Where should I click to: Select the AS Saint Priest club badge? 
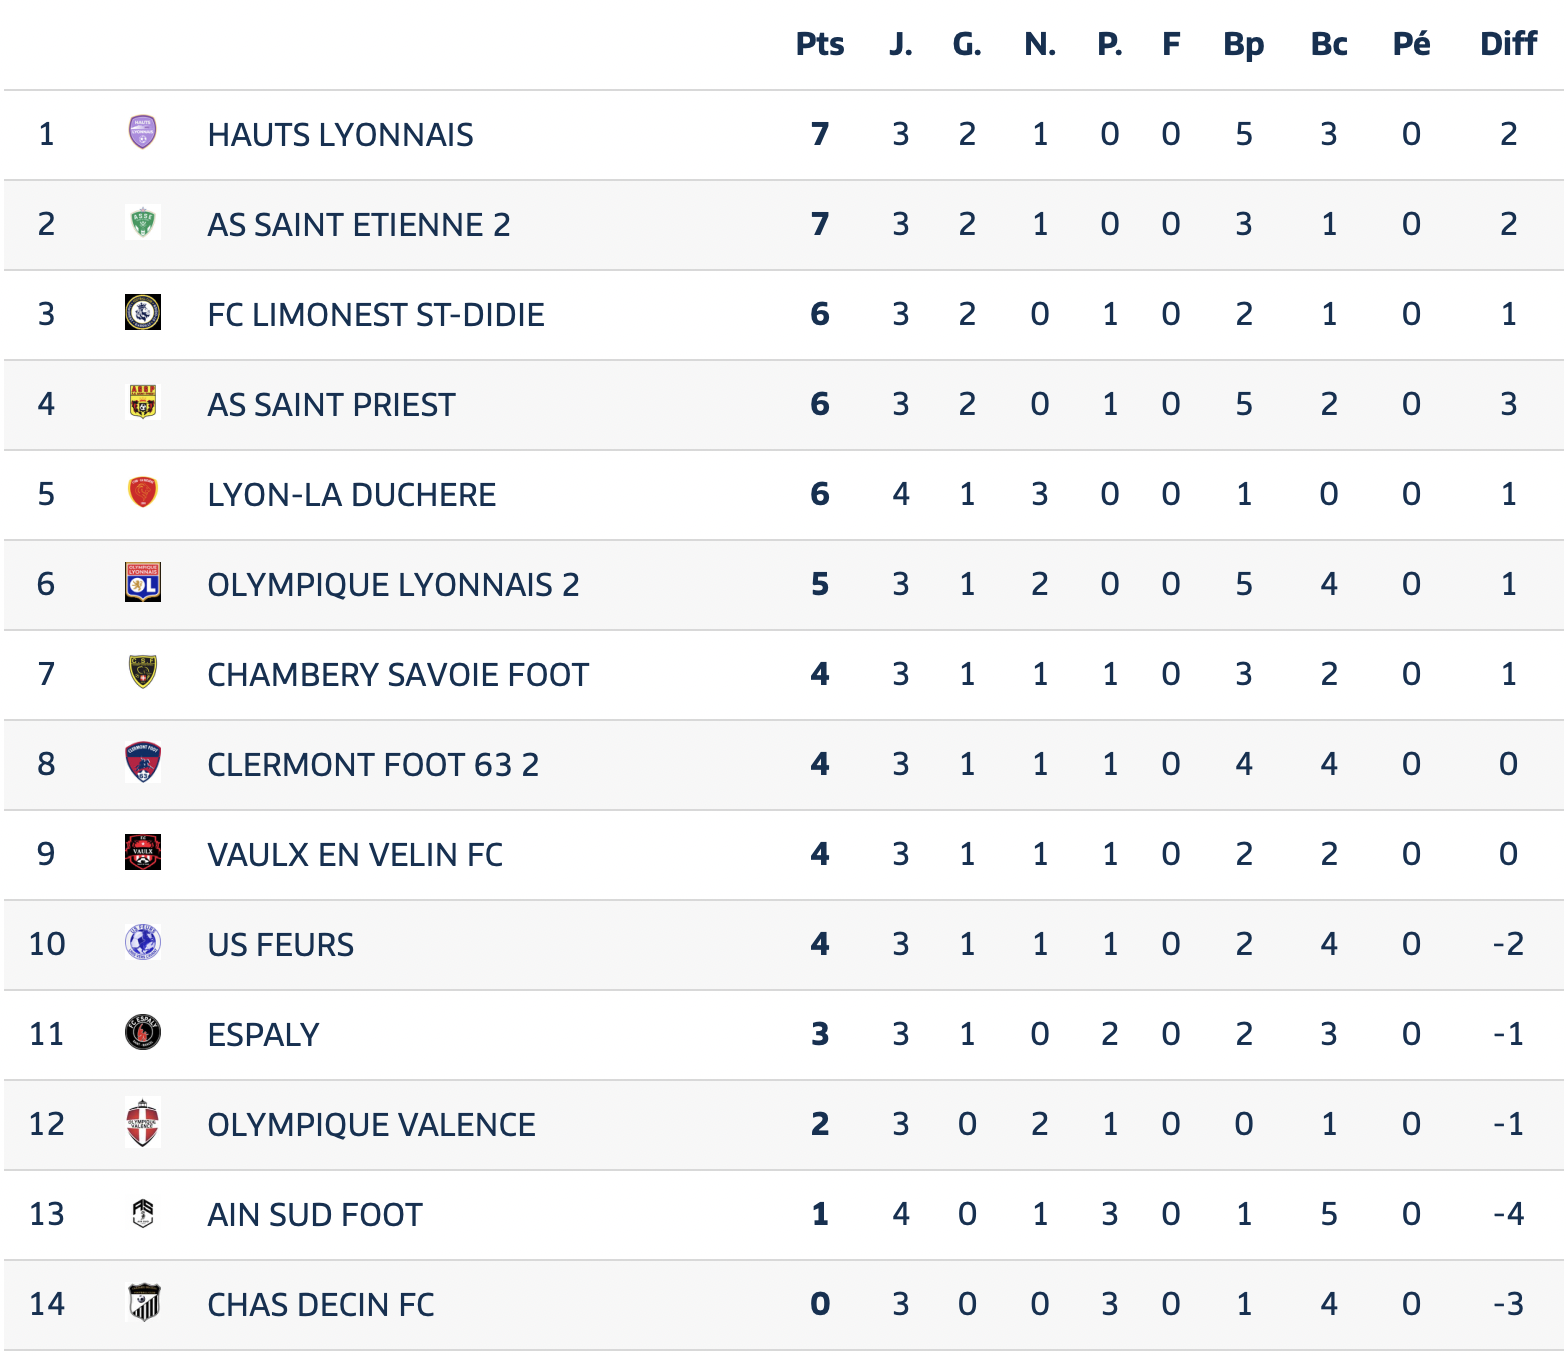point(143,403)
